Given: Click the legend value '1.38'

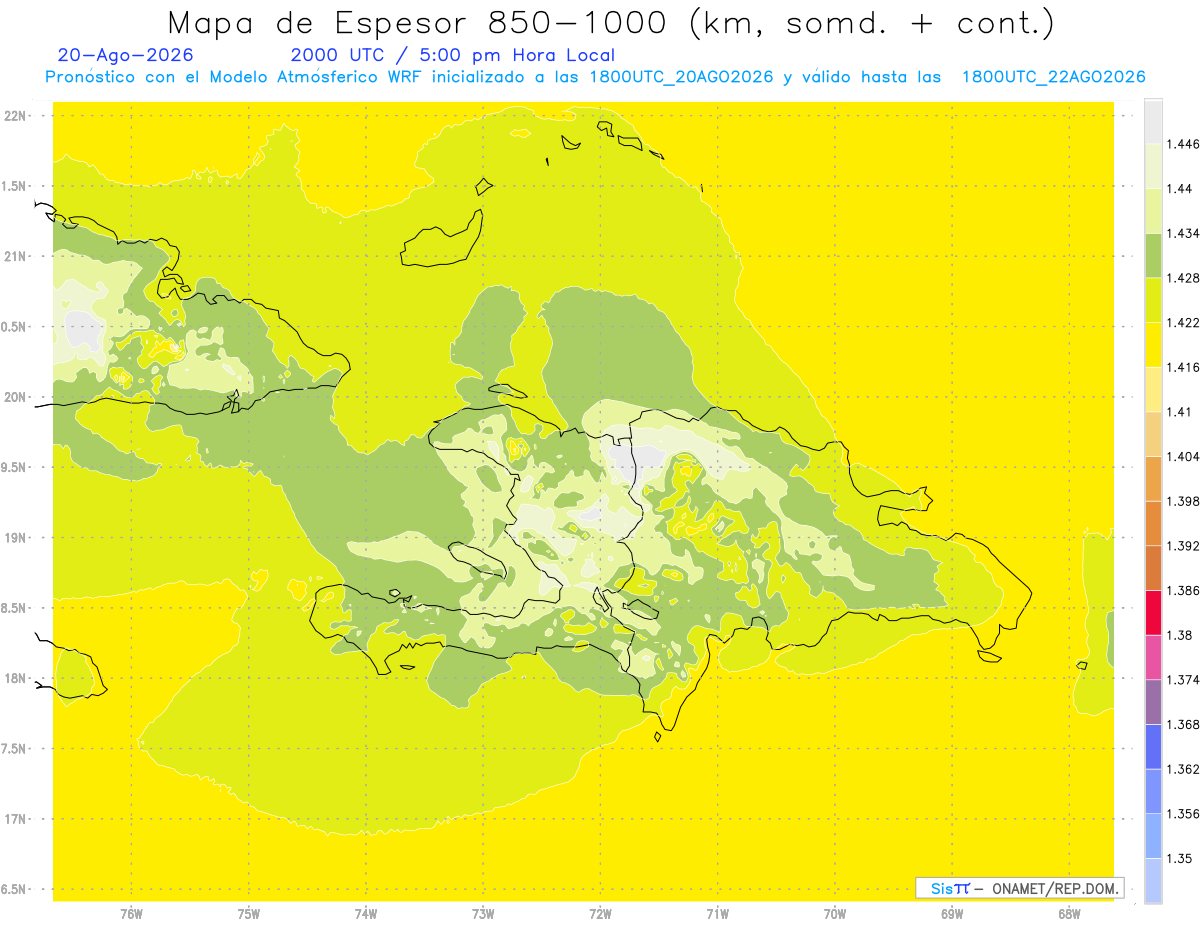Looking at the screenshot, I should click(x=1180, y=635).
